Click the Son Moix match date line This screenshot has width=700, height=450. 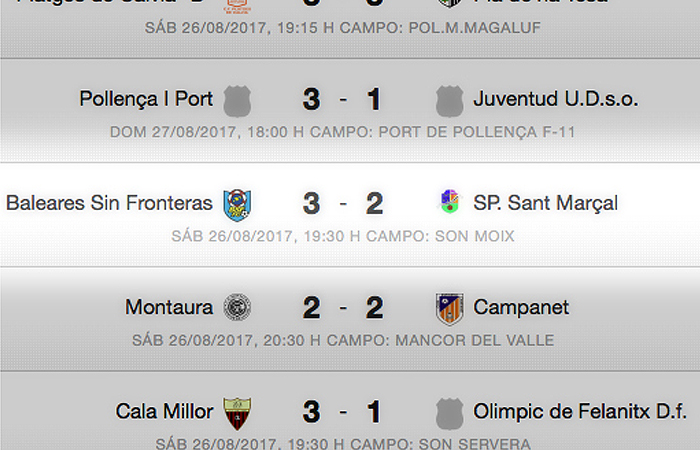click(343, 236)
